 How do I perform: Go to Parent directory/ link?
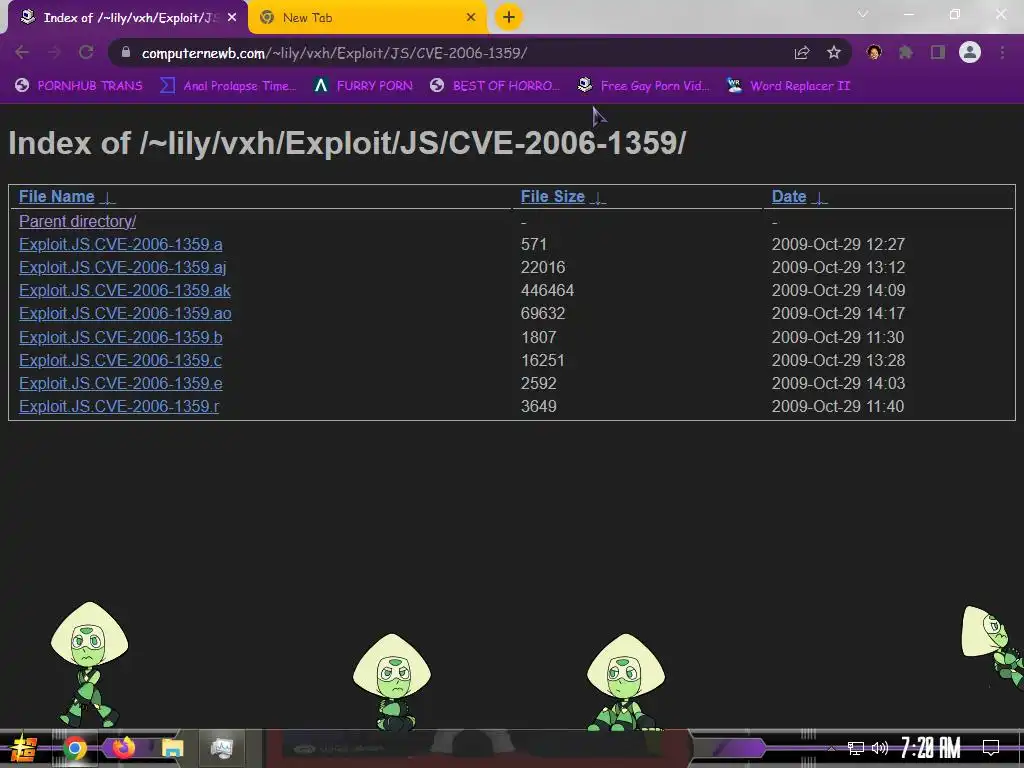(78, 221)
